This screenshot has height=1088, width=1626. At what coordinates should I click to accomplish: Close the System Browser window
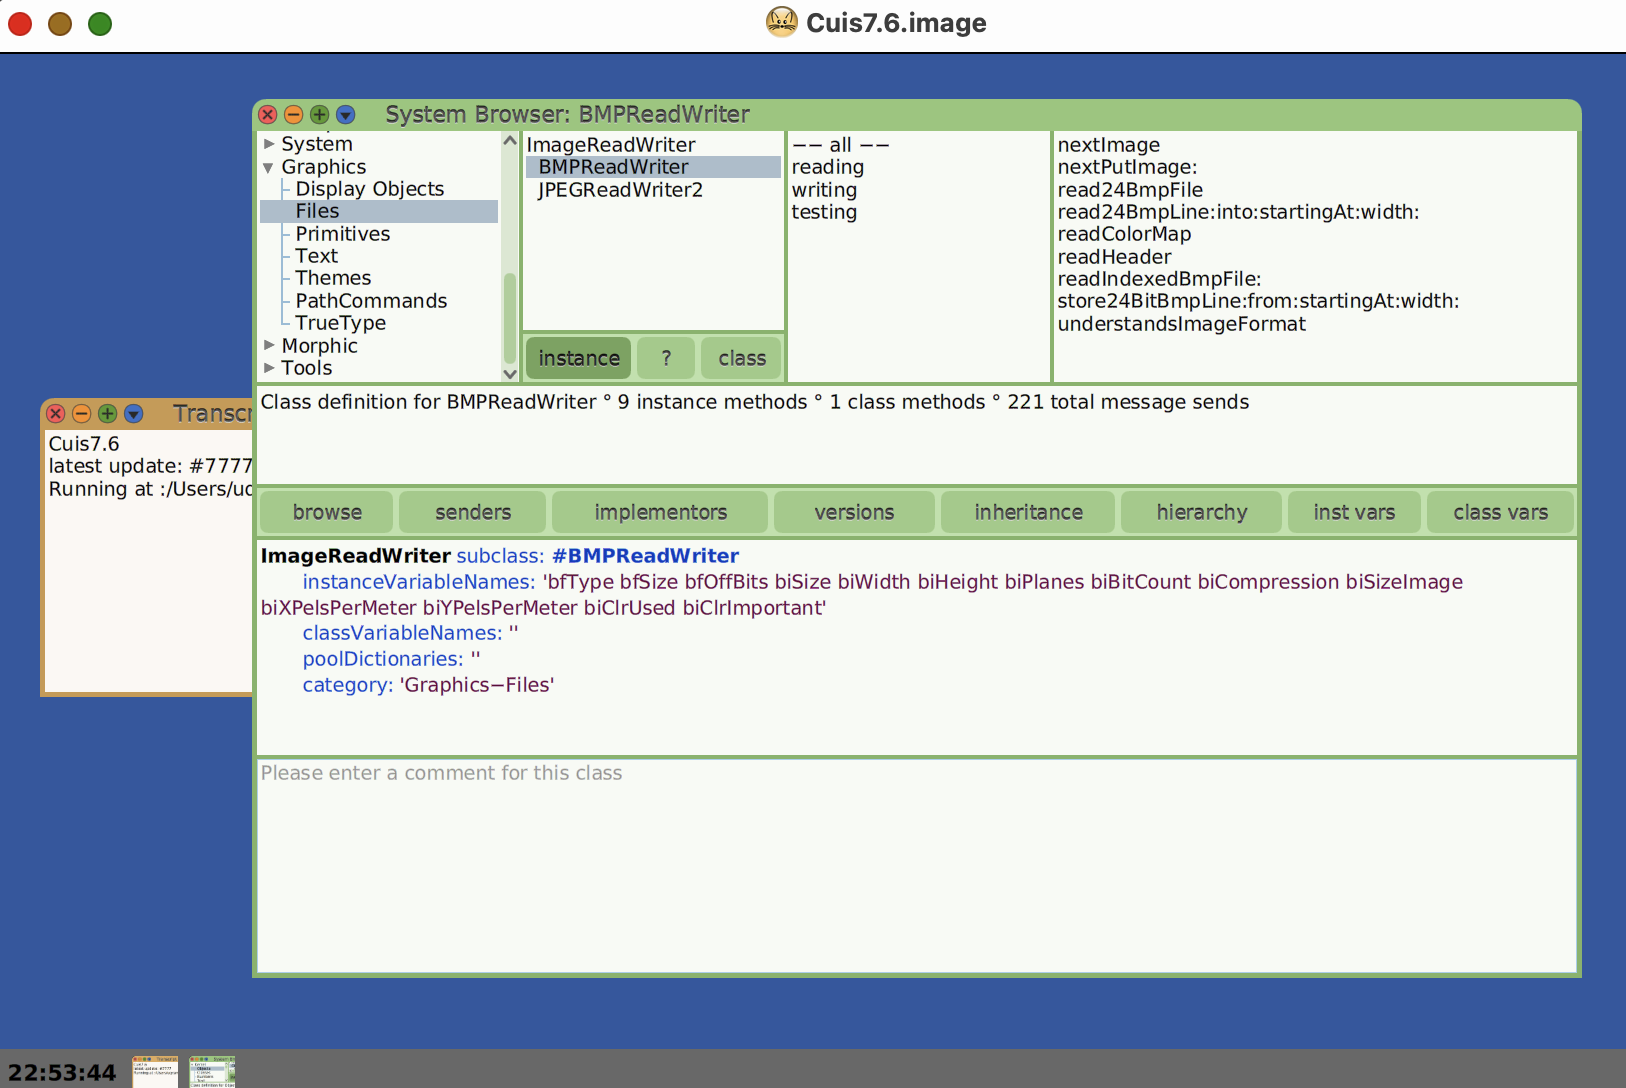click(268, 114)
